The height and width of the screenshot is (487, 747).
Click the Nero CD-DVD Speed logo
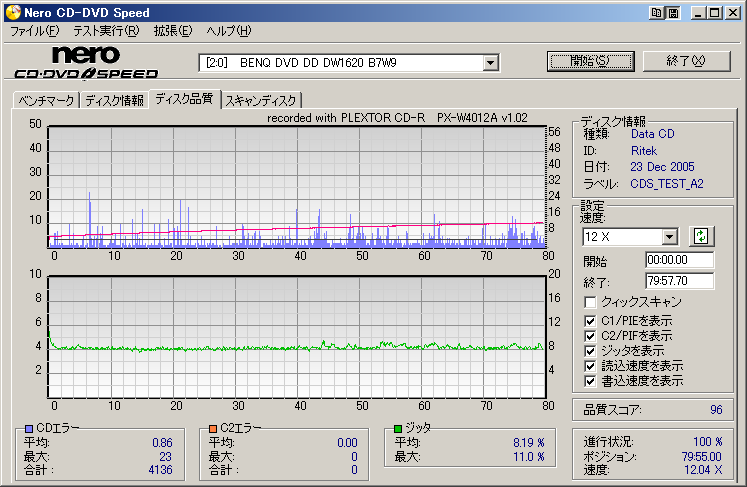coord(85,62)
